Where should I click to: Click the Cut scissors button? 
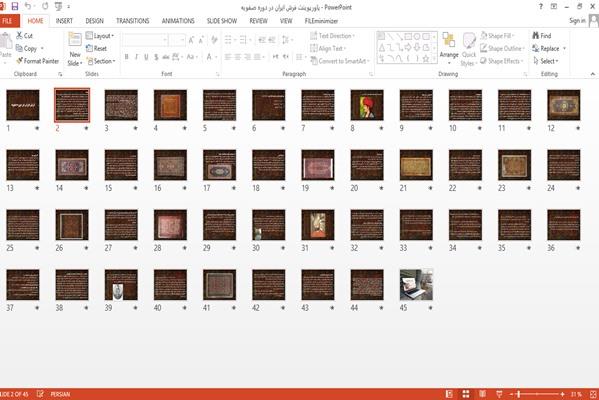(24, 36)
